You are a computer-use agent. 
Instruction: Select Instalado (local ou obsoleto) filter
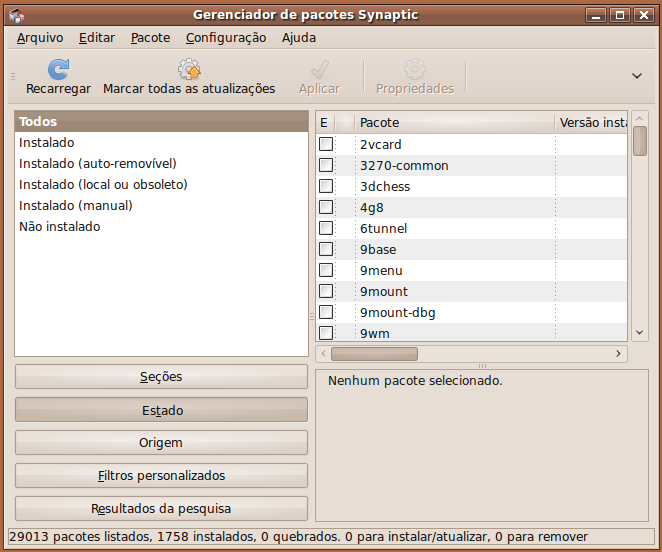(161, 185)
